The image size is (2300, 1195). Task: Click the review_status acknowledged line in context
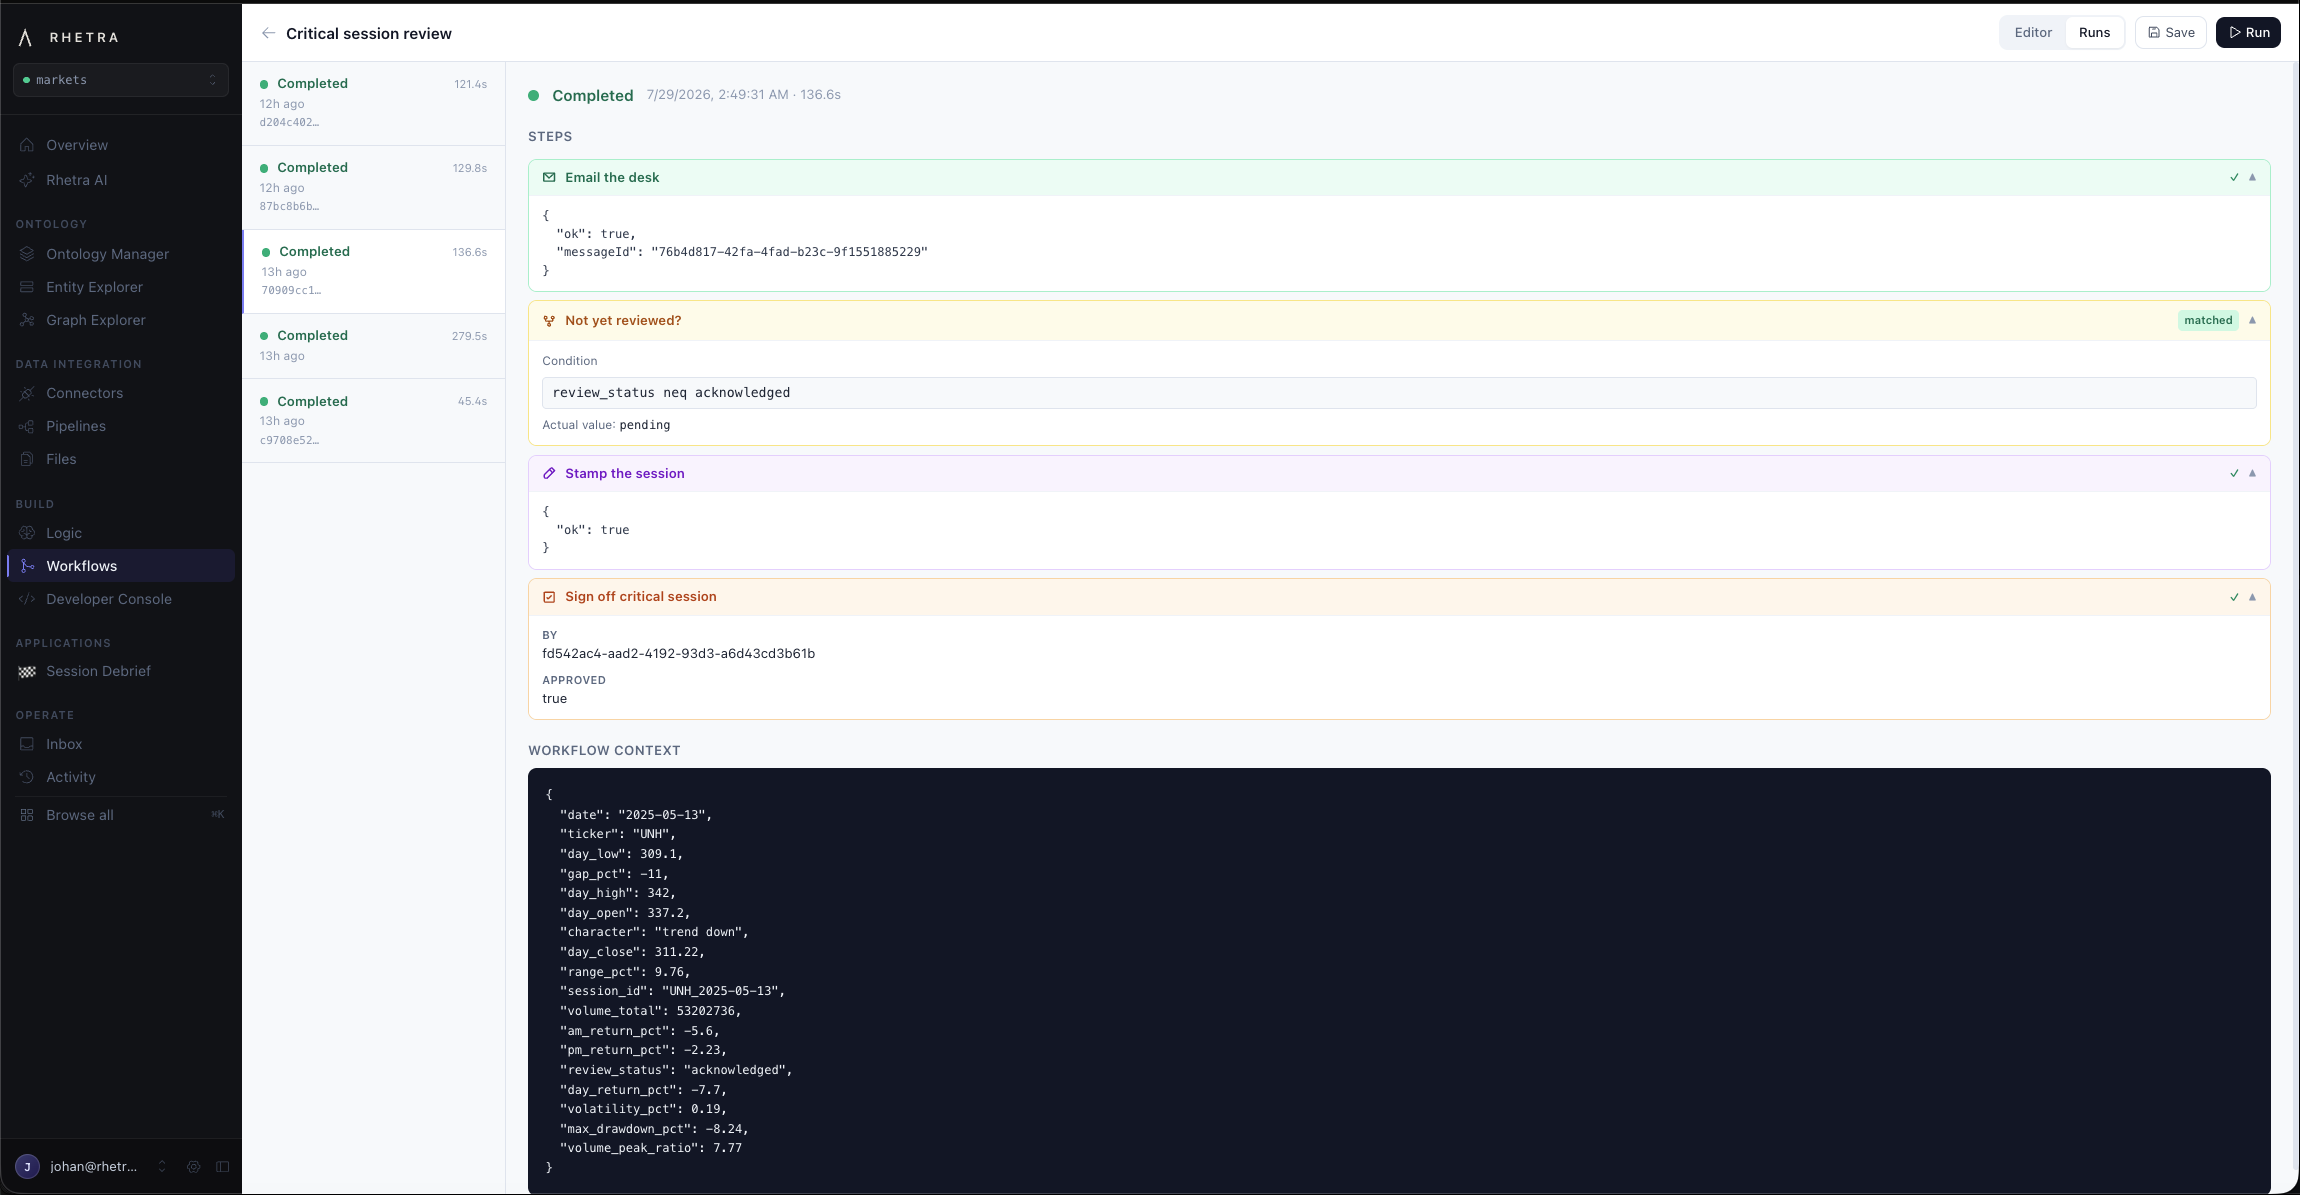pos(676,1070)
